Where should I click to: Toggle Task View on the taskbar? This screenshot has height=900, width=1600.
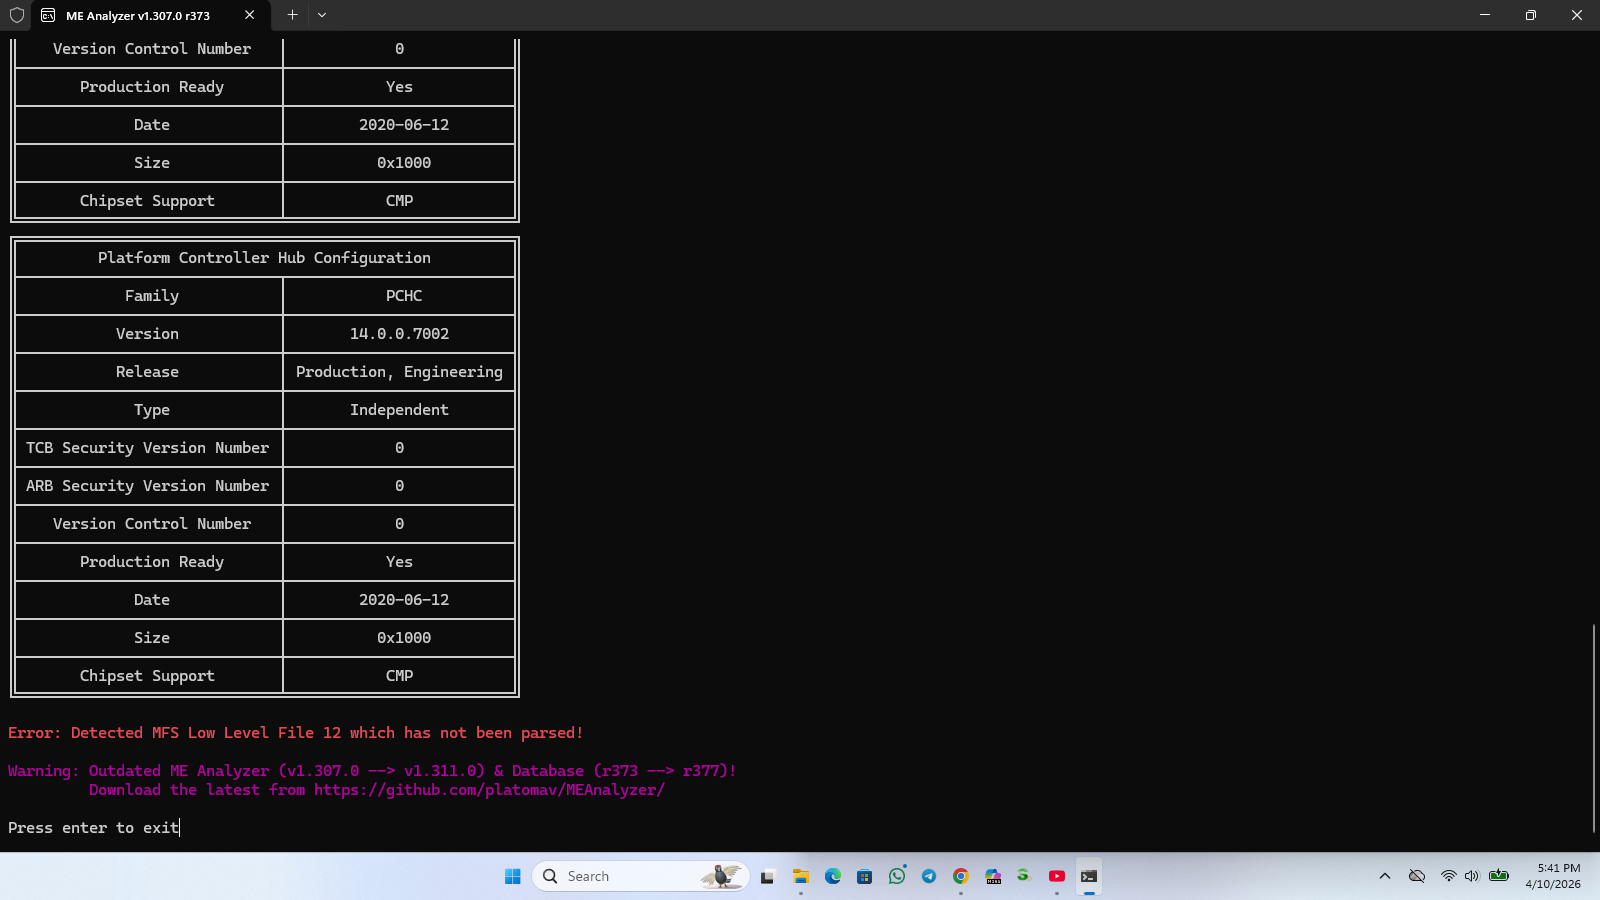coord(768,875)
